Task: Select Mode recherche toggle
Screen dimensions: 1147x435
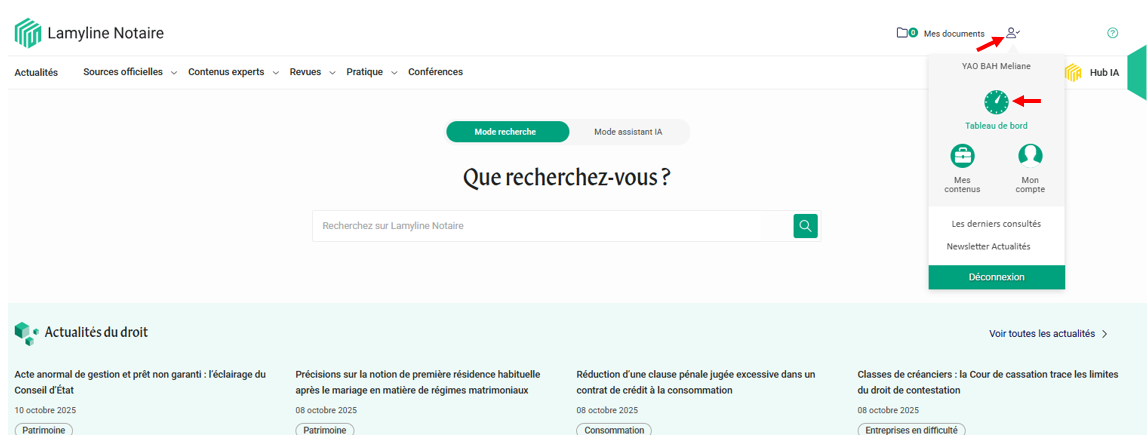Action: coord(507,132)
